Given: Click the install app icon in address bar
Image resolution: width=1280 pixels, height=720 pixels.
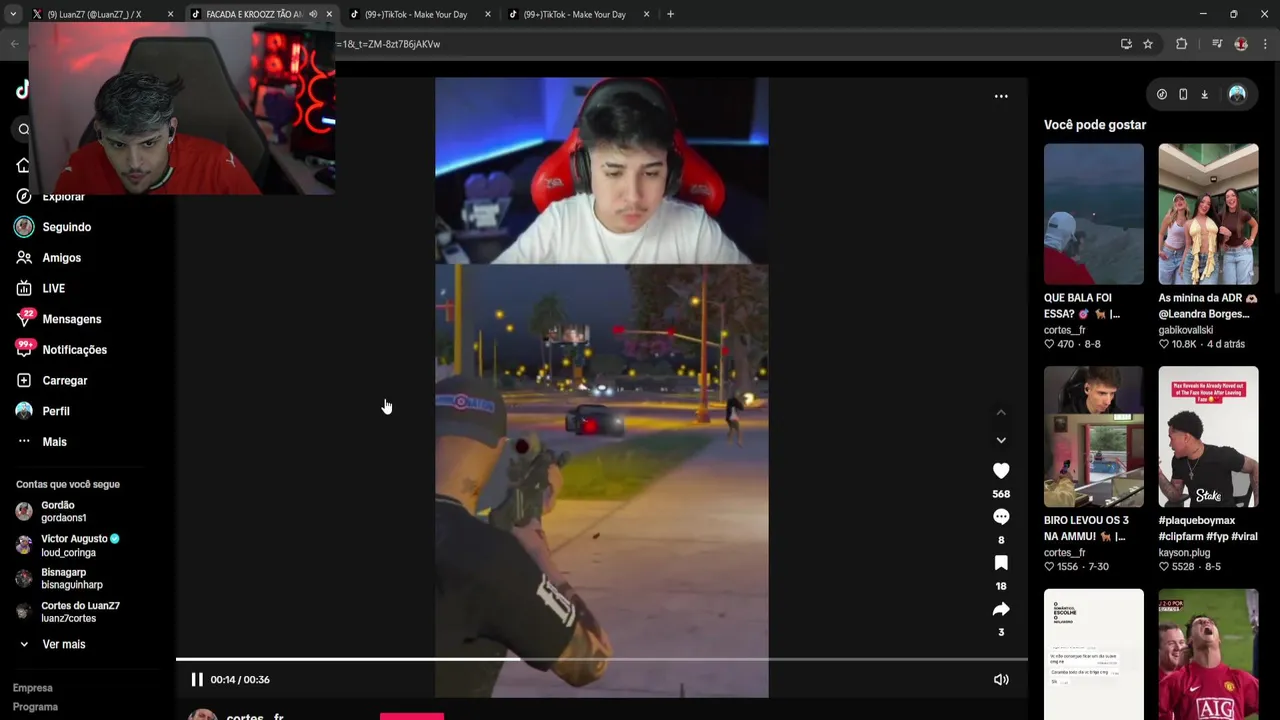Looking at the screenshot, I should (x=1126, y=44).
